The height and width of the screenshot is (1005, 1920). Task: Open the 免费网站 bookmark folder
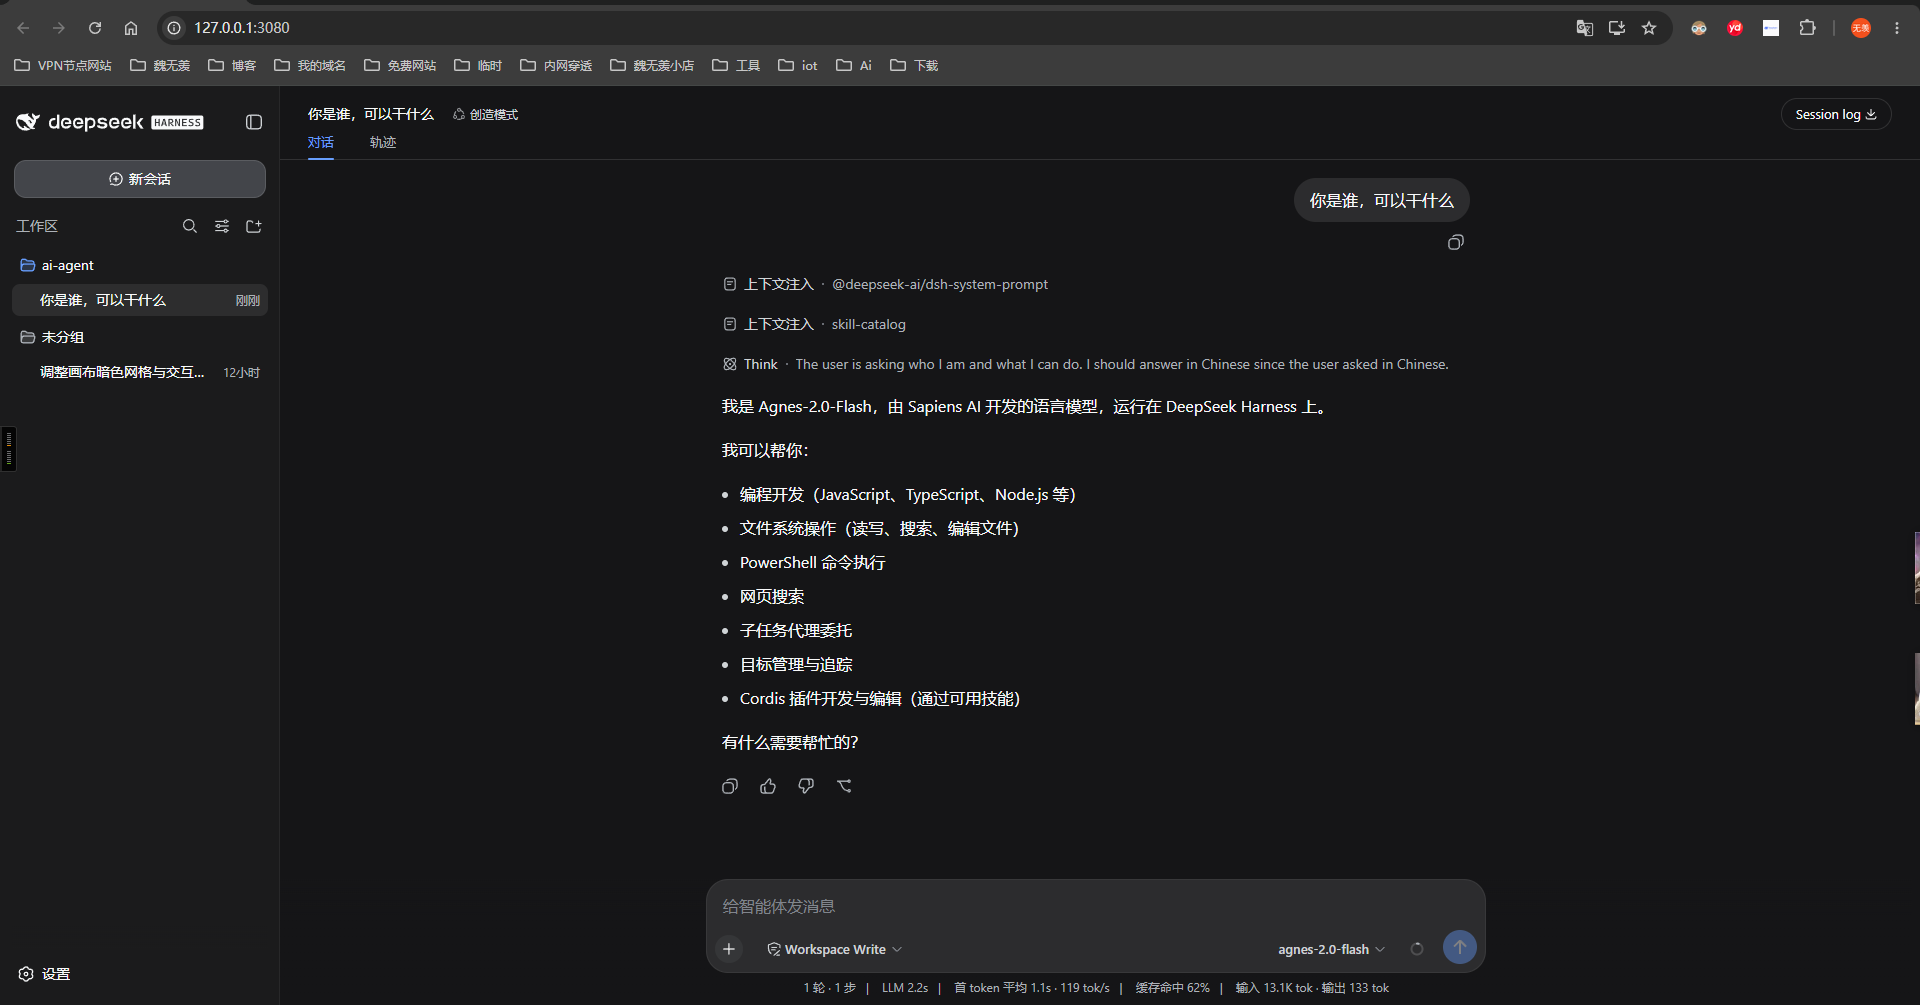[x=400, y=65]
